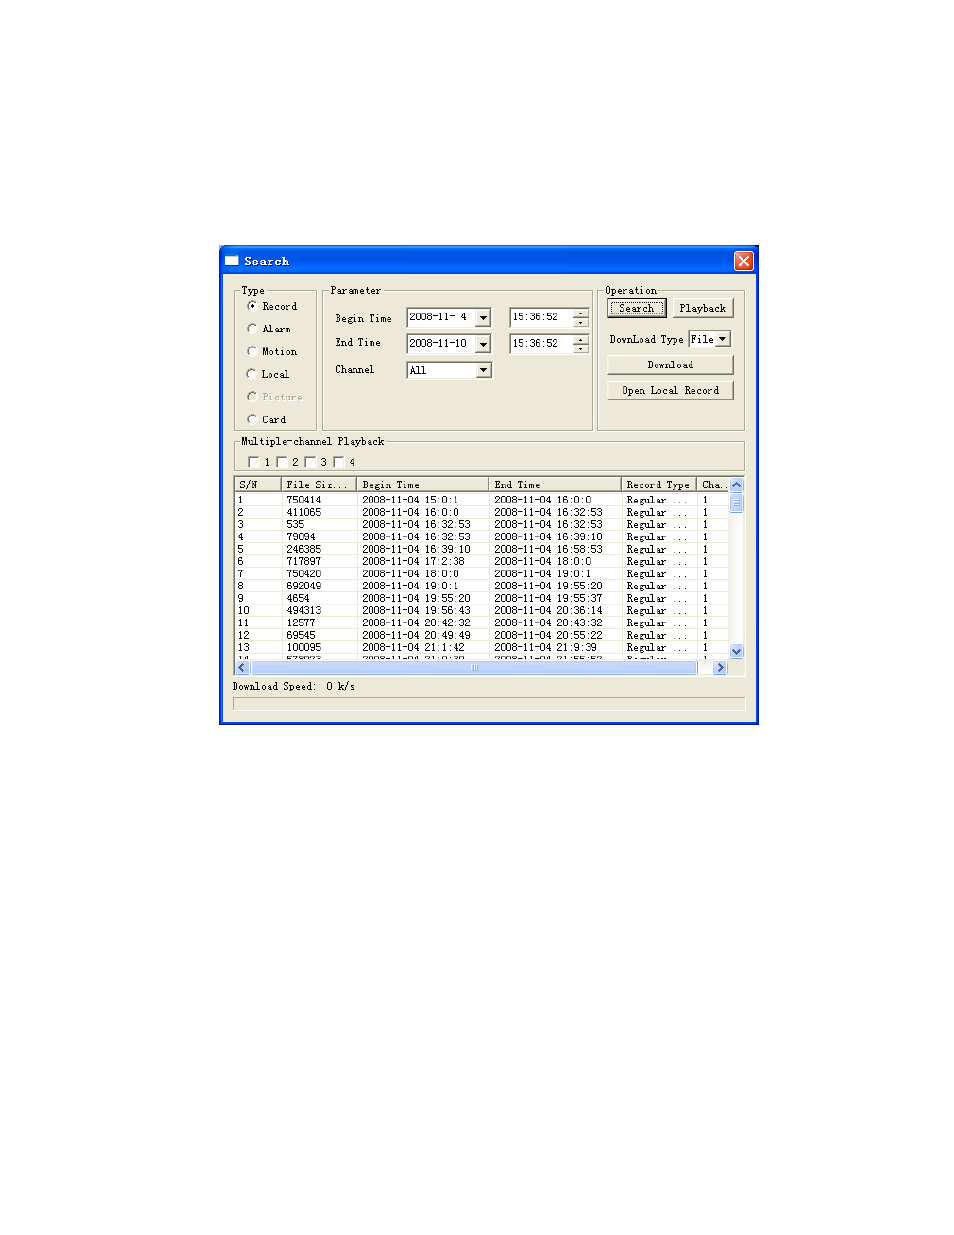Viewport: 954px width, 1235px height.
Task: Click the Open Local Record button
Action: coord(670,390)
